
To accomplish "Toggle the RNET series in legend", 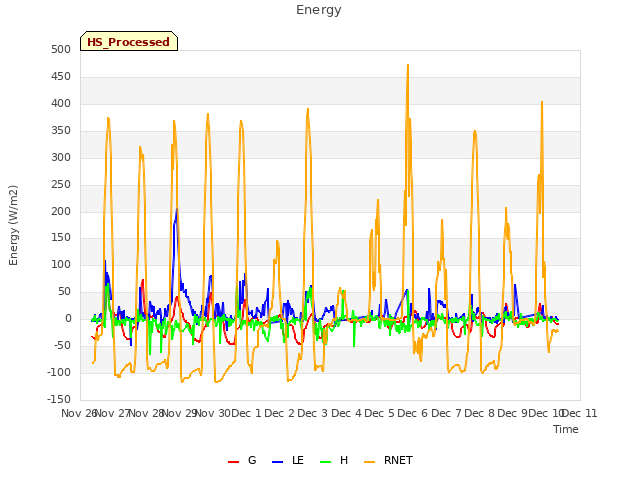I will pyautogui.click(x=388, y=460).
